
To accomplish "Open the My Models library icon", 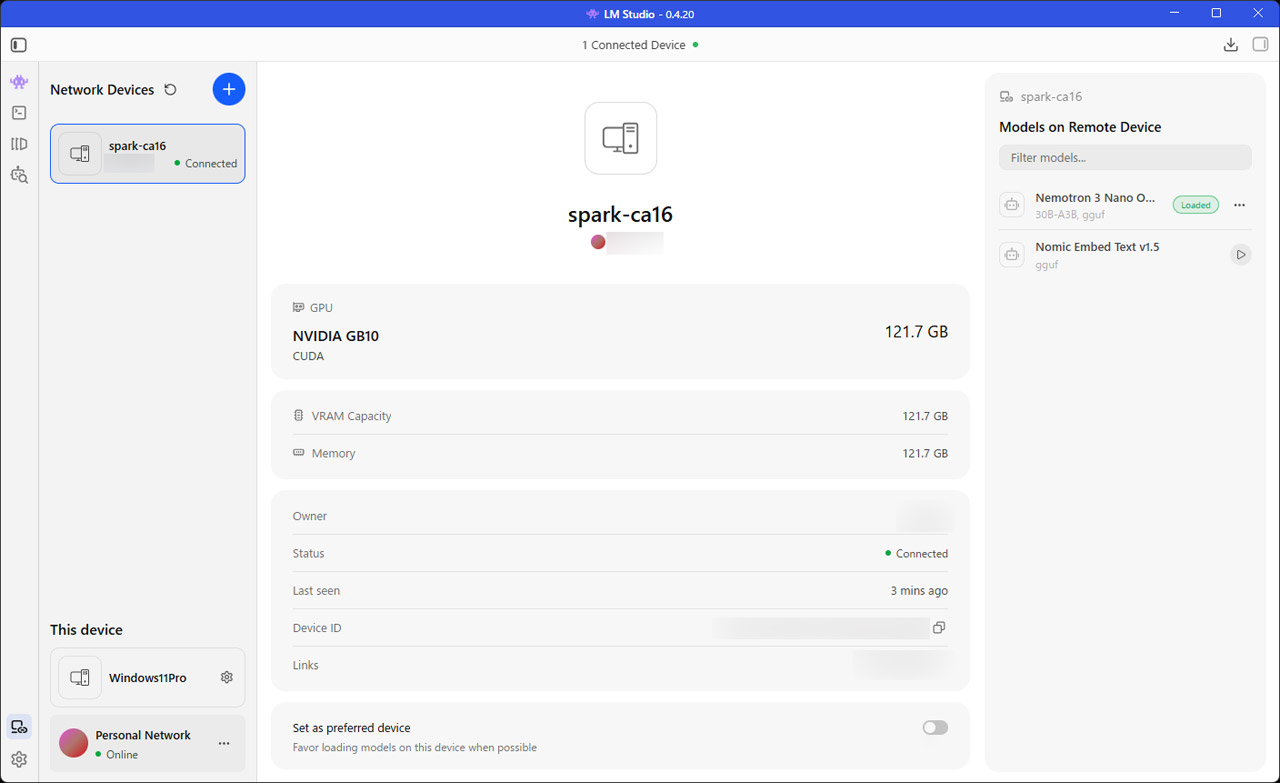I will coord(19,144).
